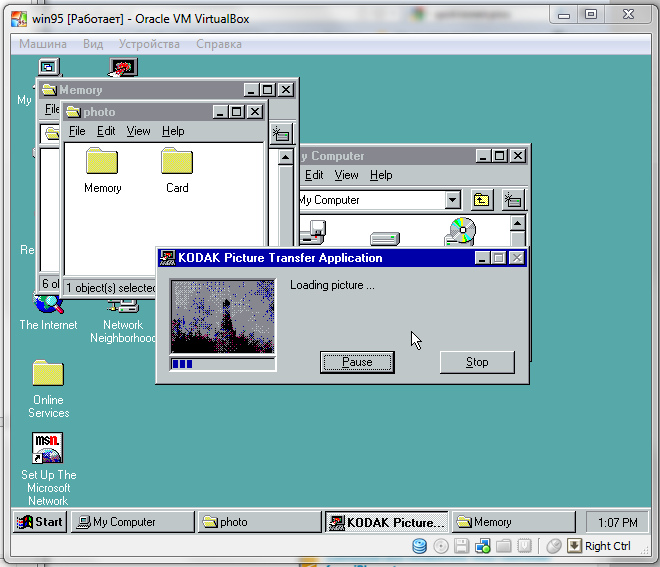Image resolution: width=660 pixels, height=567 pixels.
Task: Maximize the photo window
Action: coord(237,112)
